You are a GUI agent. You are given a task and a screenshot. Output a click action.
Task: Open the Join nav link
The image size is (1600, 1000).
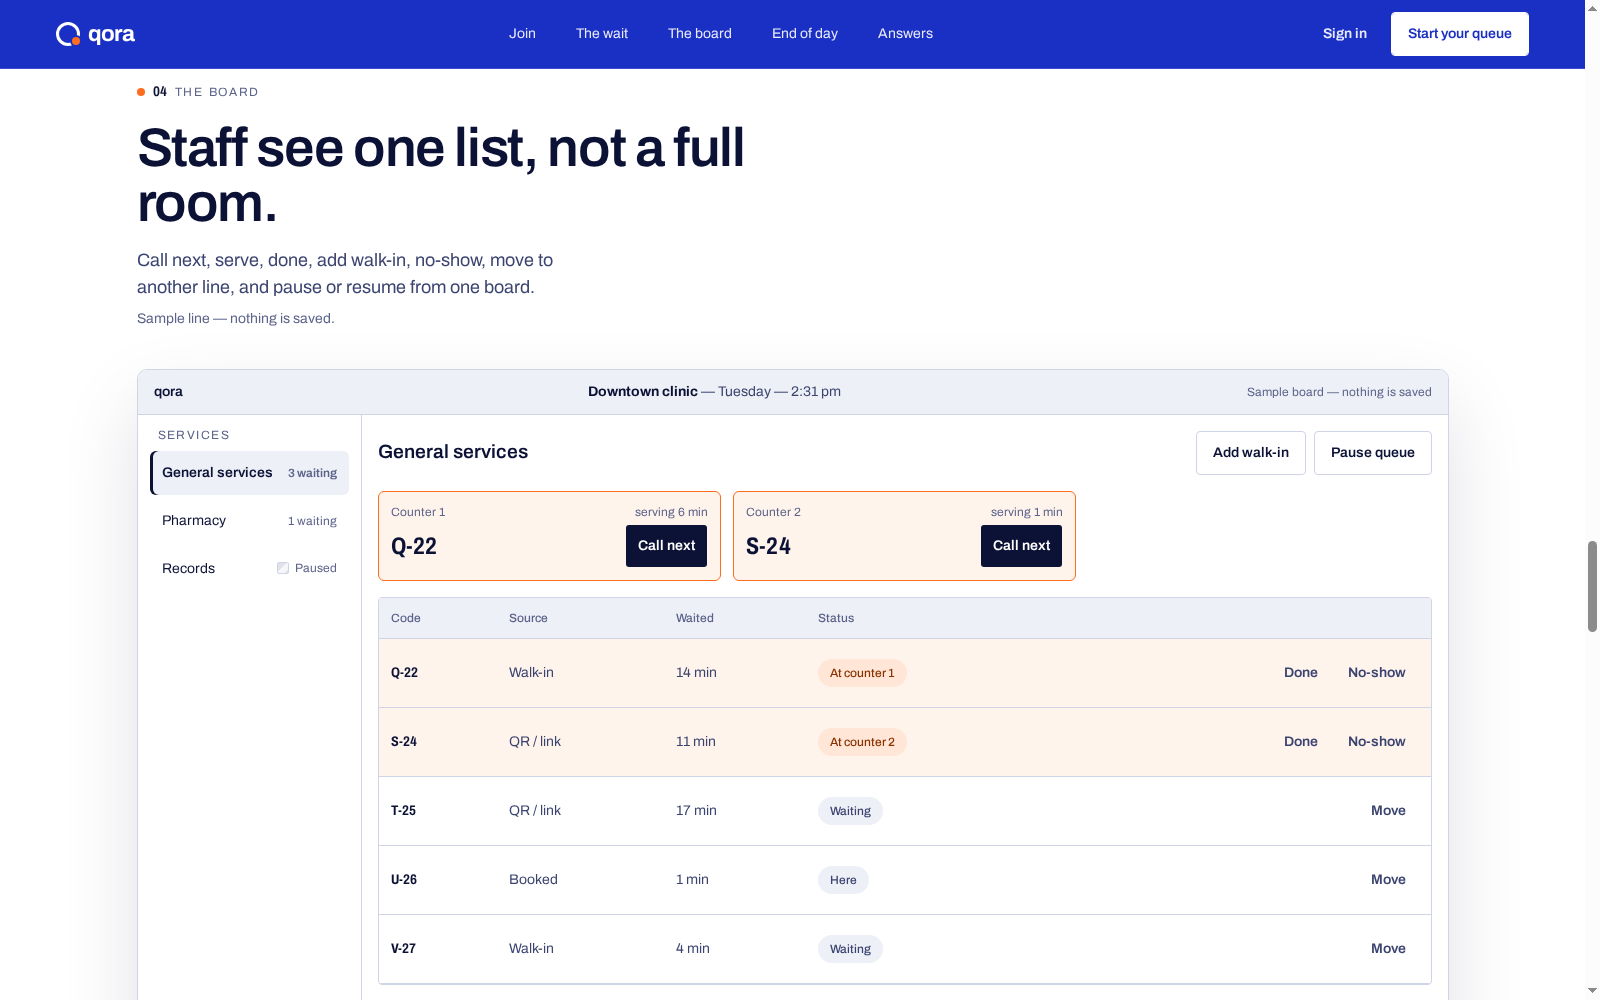pos(522,33)
